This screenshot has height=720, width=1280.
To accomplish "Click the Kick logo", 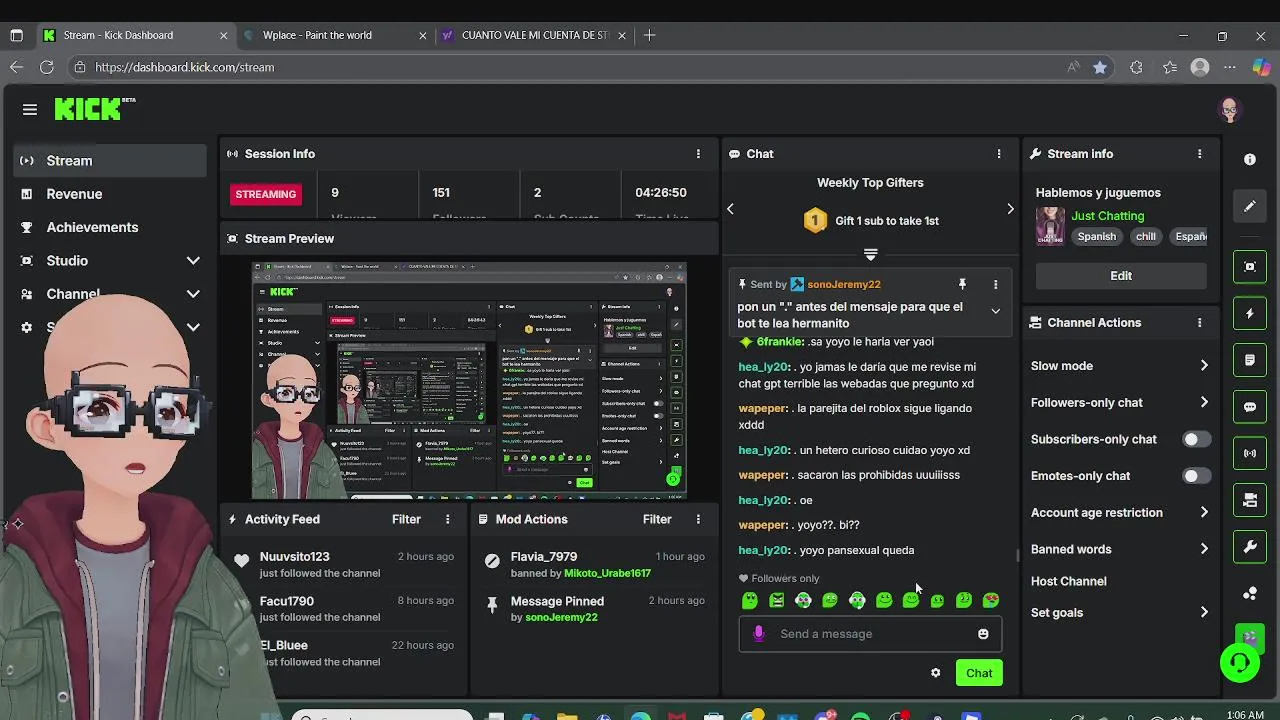I will pyautogui.click(x=94, y=109).
